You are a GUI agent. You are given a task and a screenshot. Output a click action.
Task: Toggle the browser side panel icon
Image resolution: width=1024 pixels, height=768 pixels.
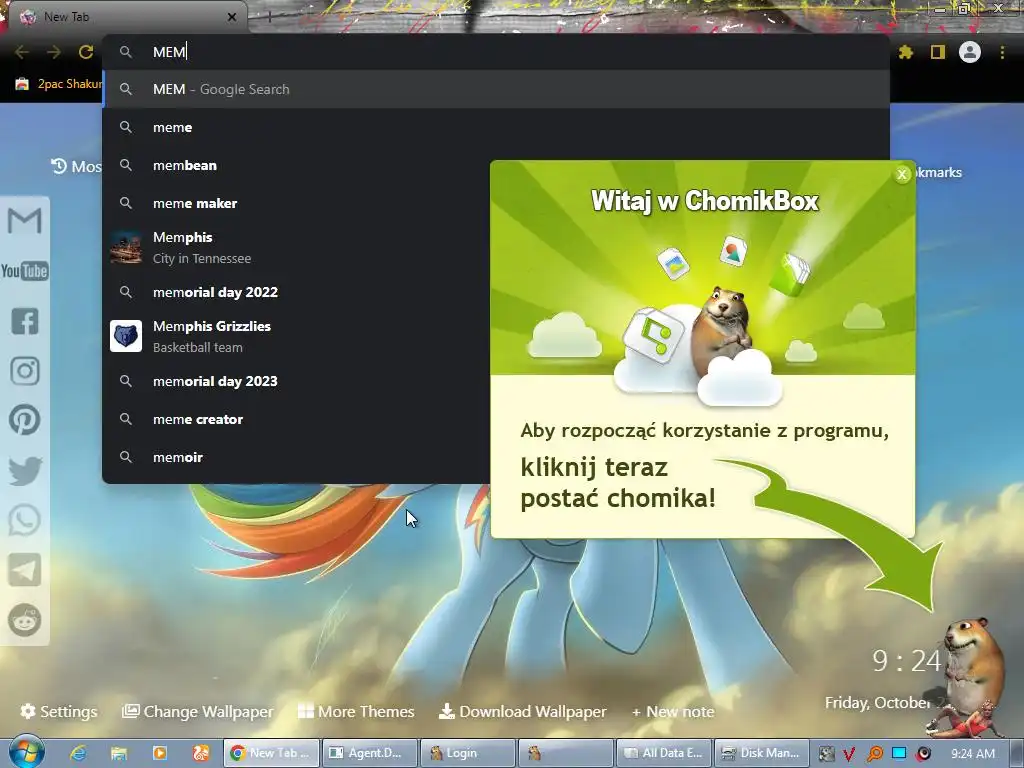(938, 52)
